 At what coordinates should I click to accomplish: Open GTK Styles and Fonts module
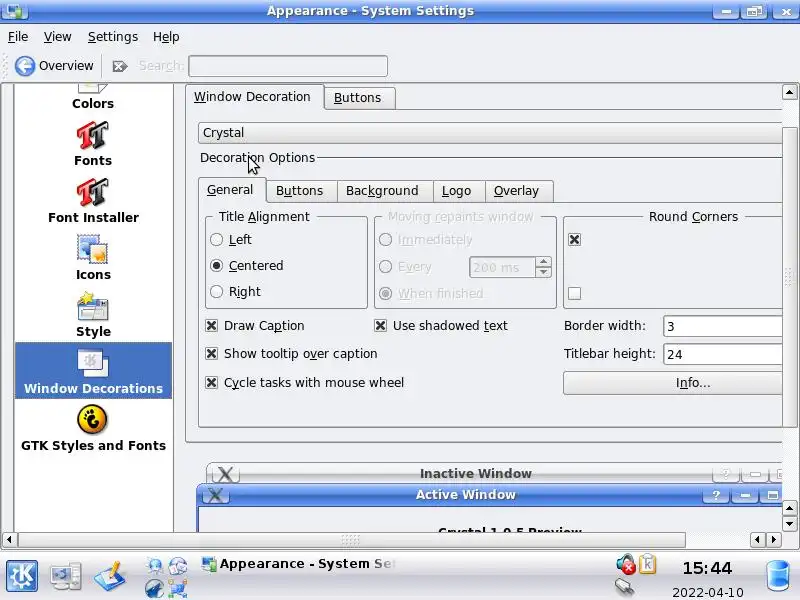(x=93, y=429)
